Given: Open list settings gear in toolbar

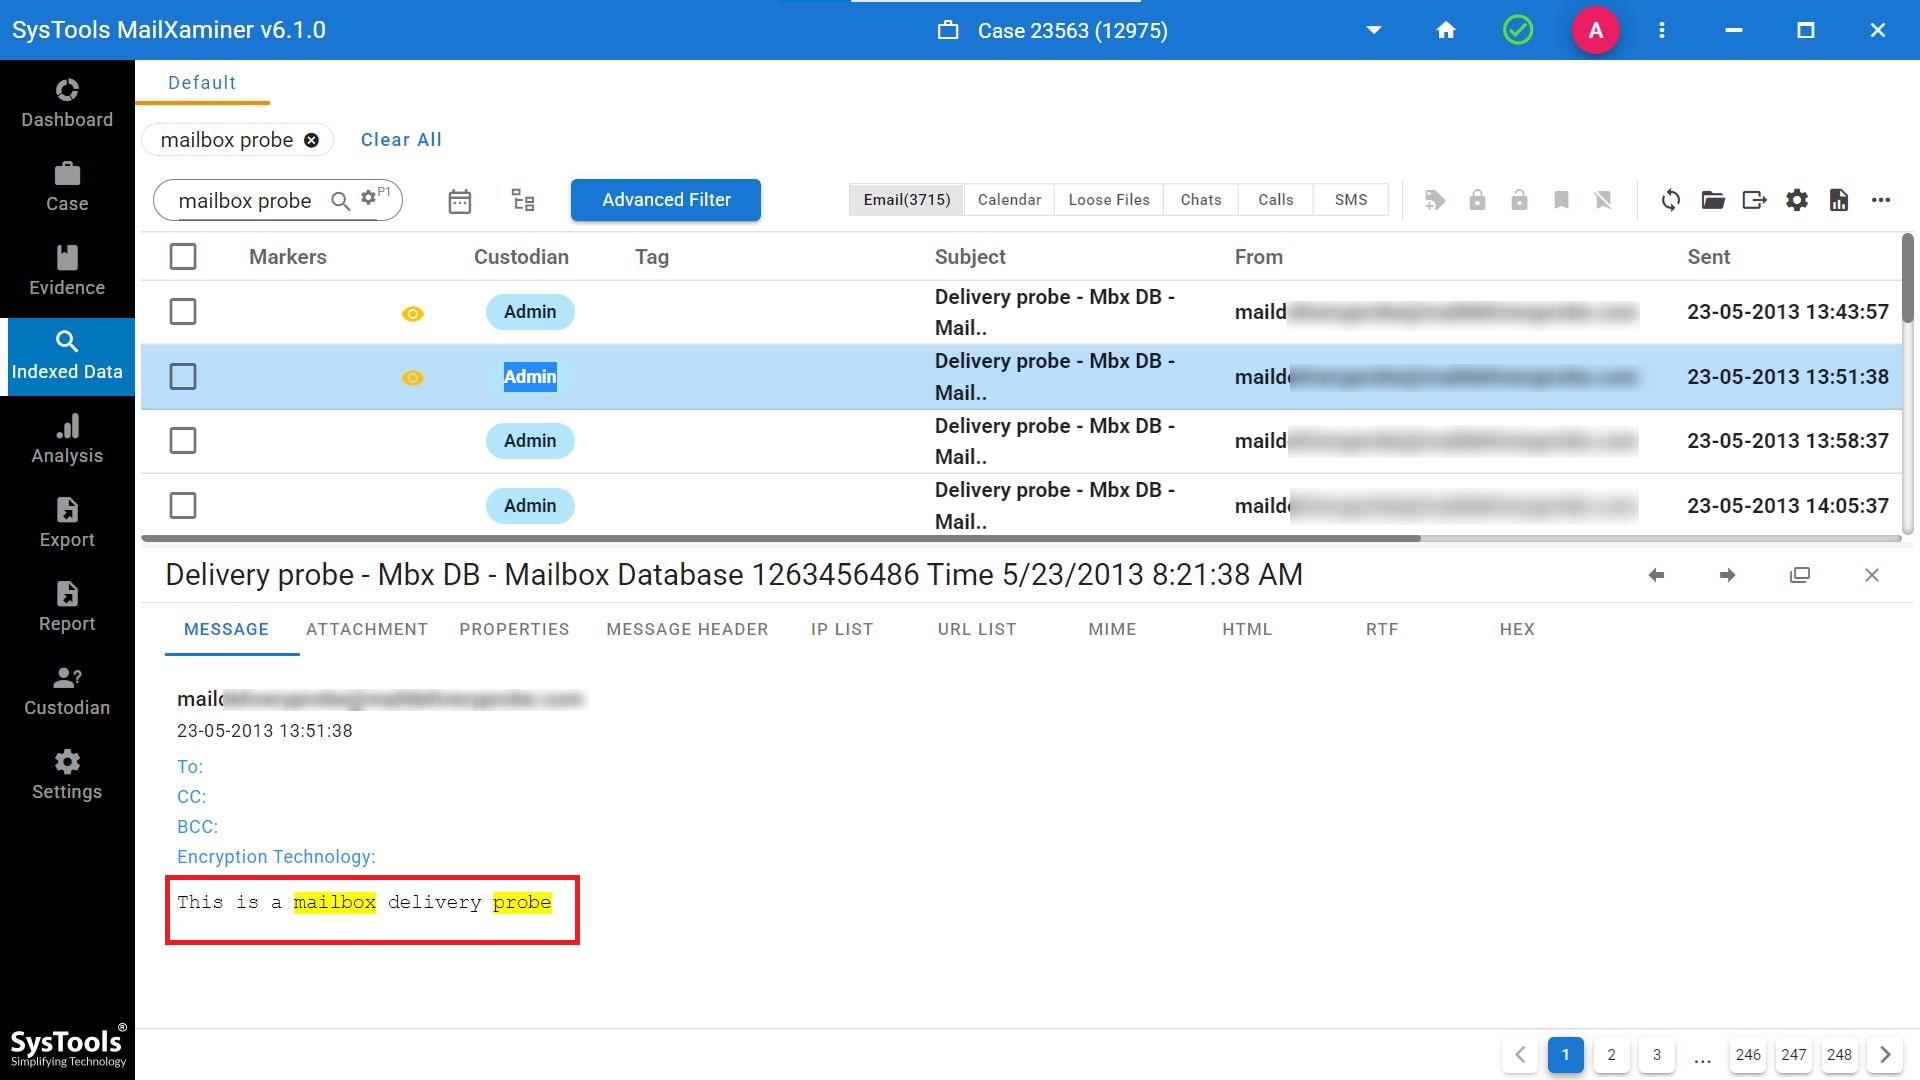Looking at the screenshot, I should pyautogui.click(x=1797, y=200).
